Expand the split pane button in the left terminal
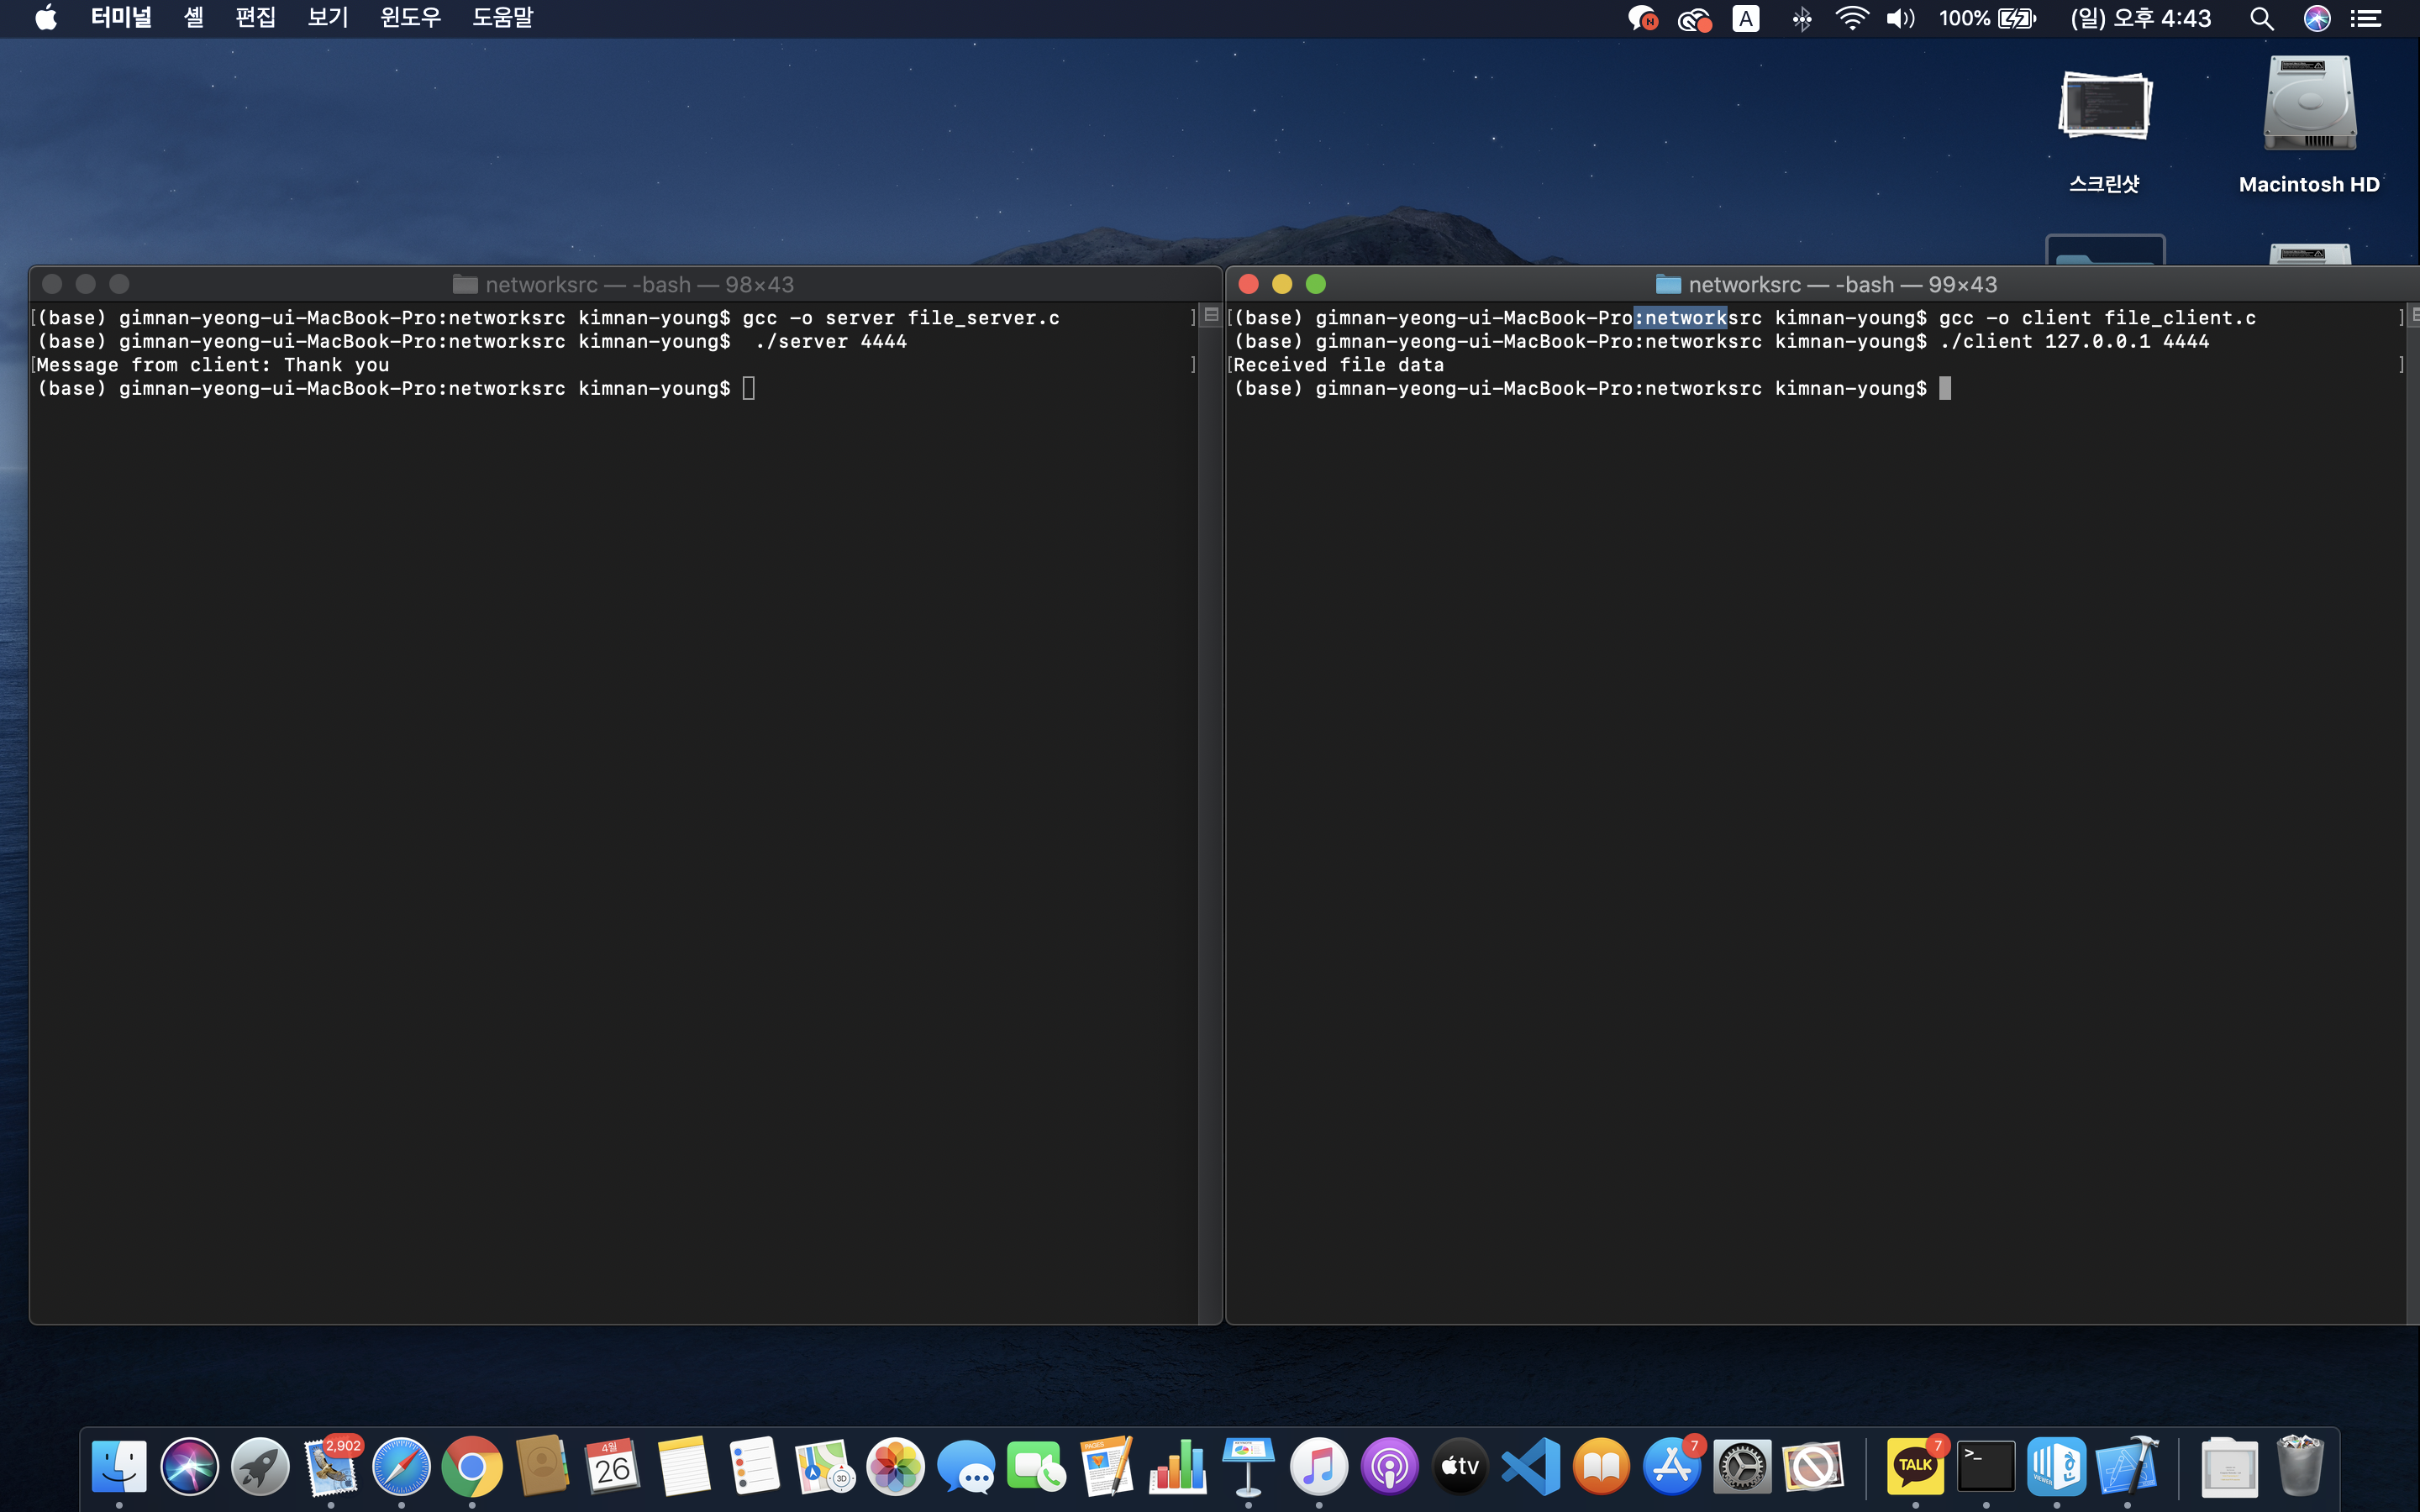 tap(1211, 315)
